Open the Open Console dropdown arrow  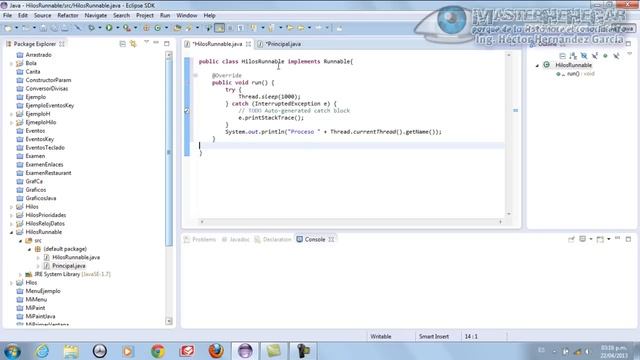pyautogui.click(x=609, y=239)
